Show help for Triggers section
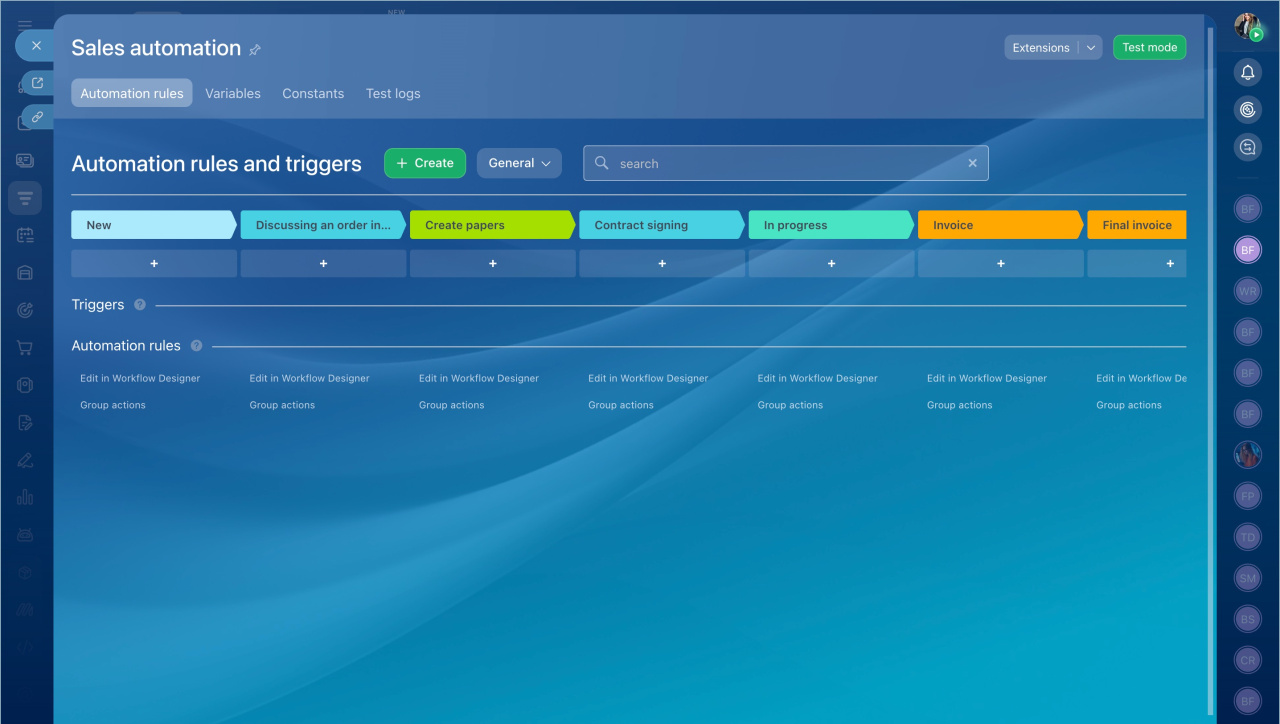The image size is (1280, 724). (140, 305)
